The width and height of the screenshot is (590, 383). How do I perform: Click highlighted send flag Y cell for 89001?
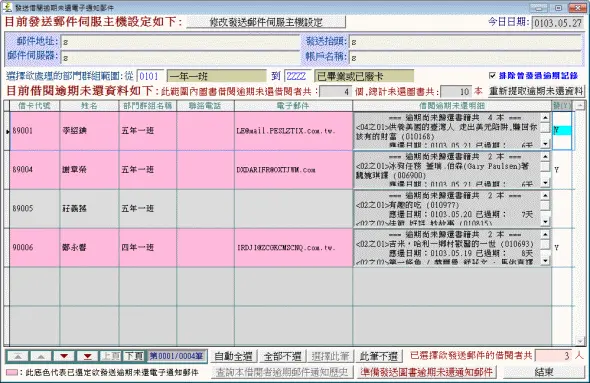561,131
